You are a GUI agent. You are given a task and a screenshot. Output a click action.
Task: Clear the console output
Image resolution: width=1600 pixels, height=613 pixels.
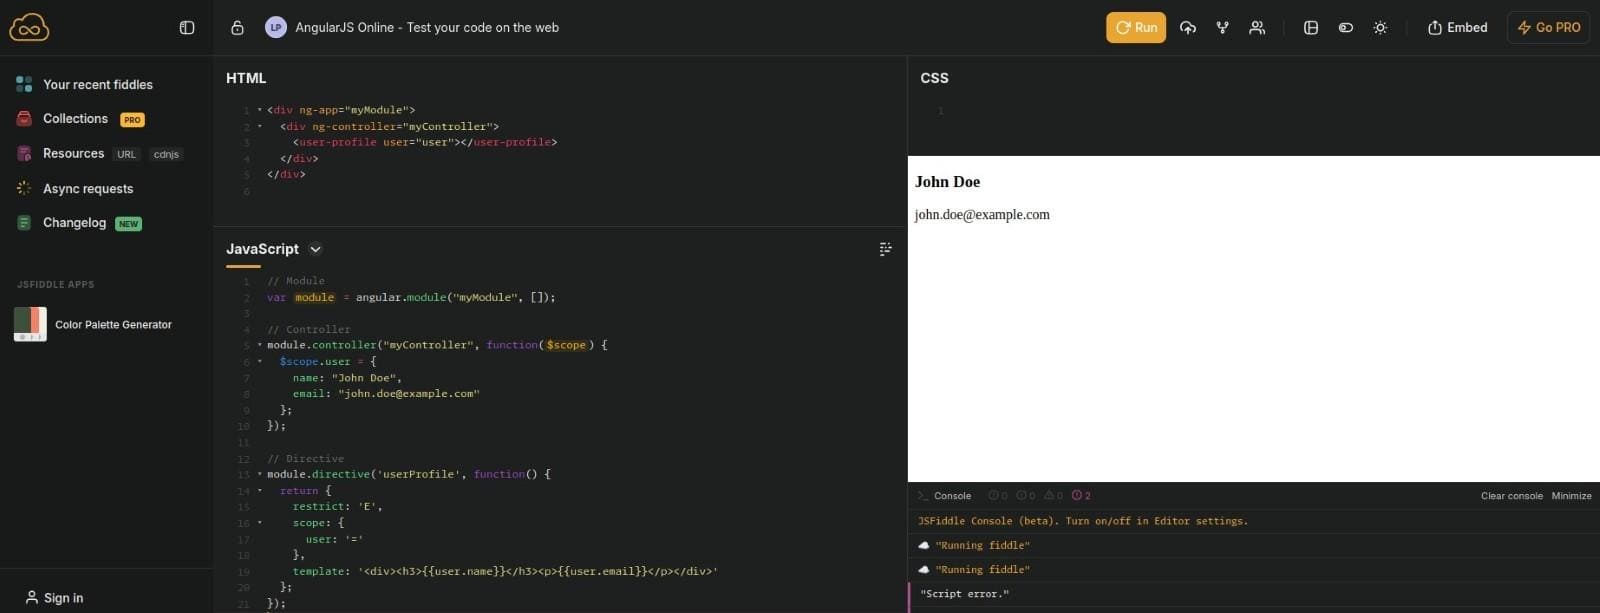[1511, 496]
